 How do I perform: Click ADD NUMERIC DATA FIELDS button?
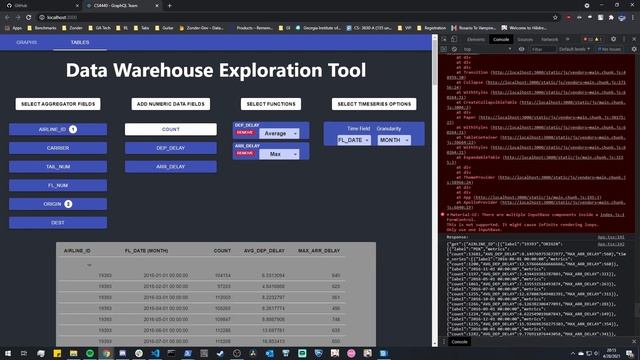coord(171,104)
